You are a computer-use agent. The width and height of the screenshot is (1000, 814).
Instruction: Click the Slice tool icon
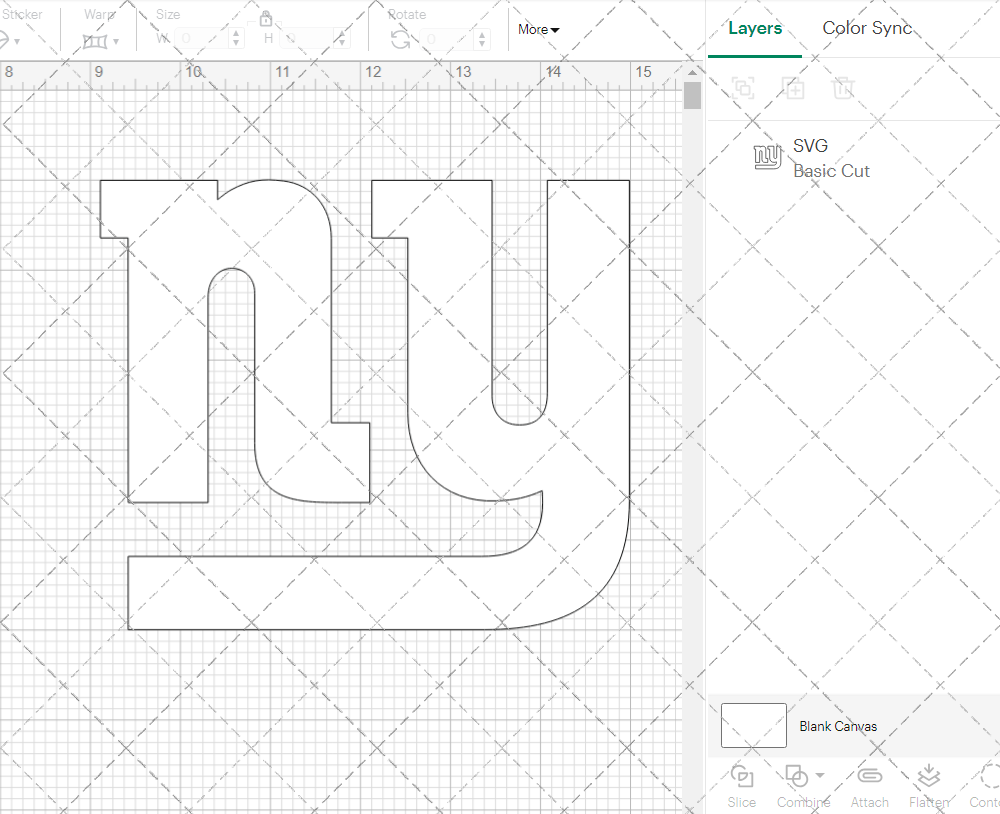pos(742,777)
